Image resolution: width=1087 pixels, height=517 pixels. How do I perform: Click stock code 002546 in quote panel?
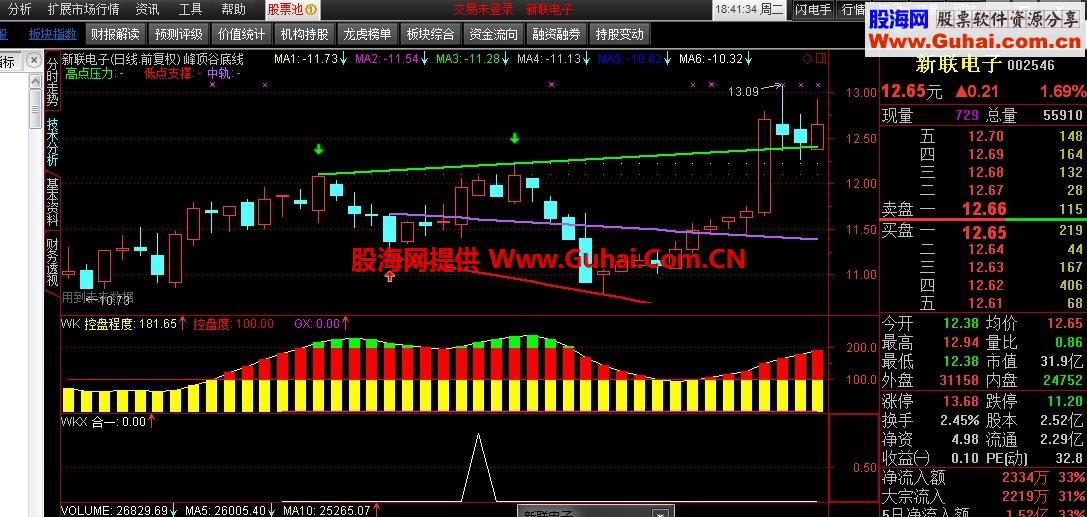pyautogui.click(x=1031, y=66)
